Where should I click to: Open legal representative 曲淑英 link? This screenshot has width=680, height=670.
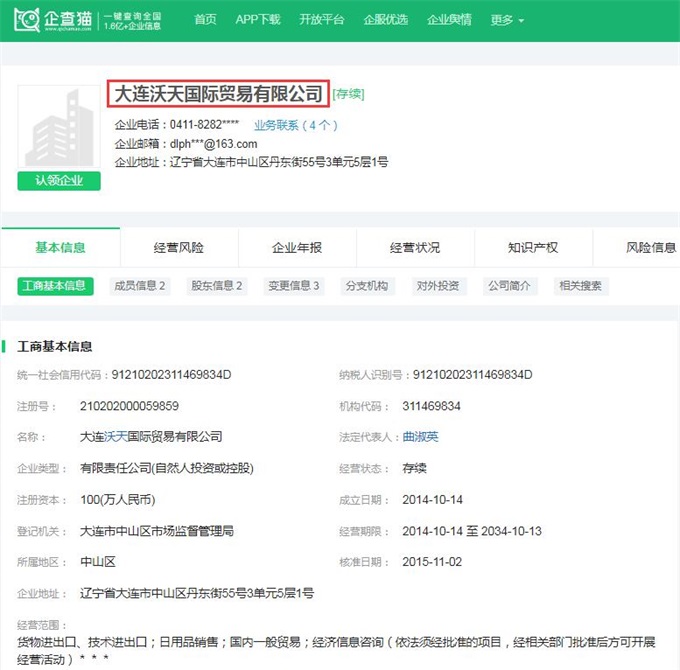click(420, 437)
